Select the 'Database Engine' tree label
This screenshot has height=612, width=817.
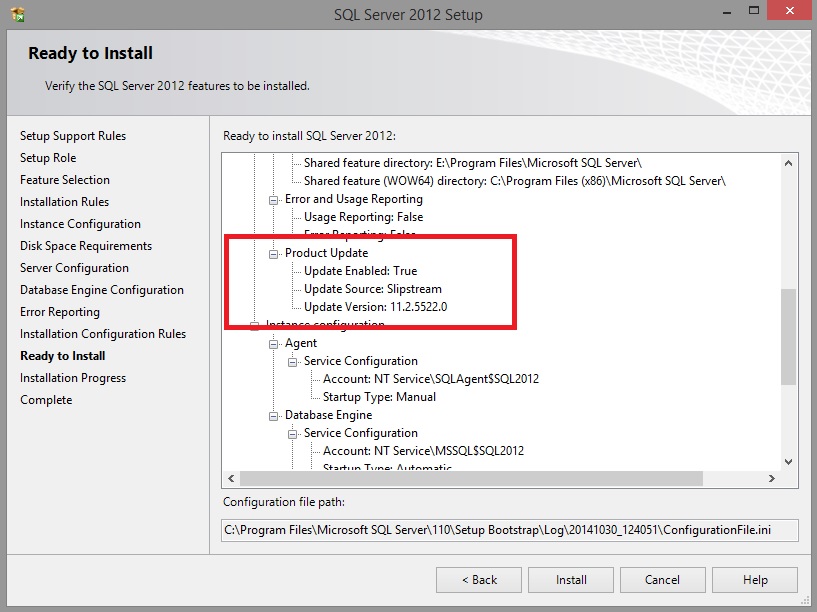click(x=329, y=415)
